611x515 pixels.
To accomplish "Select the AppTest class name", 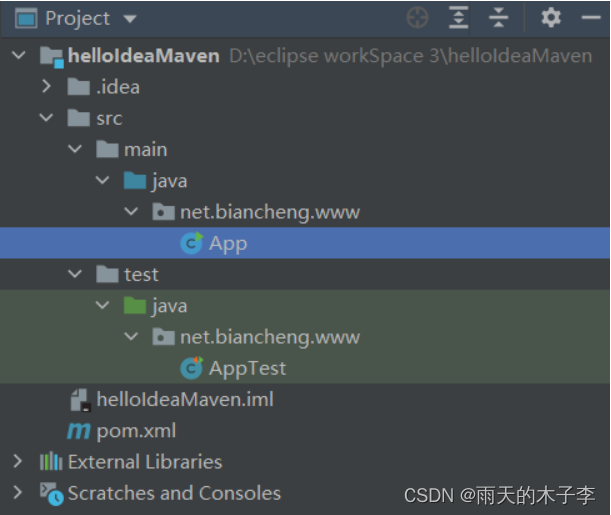I will click(x=247, y=369).
